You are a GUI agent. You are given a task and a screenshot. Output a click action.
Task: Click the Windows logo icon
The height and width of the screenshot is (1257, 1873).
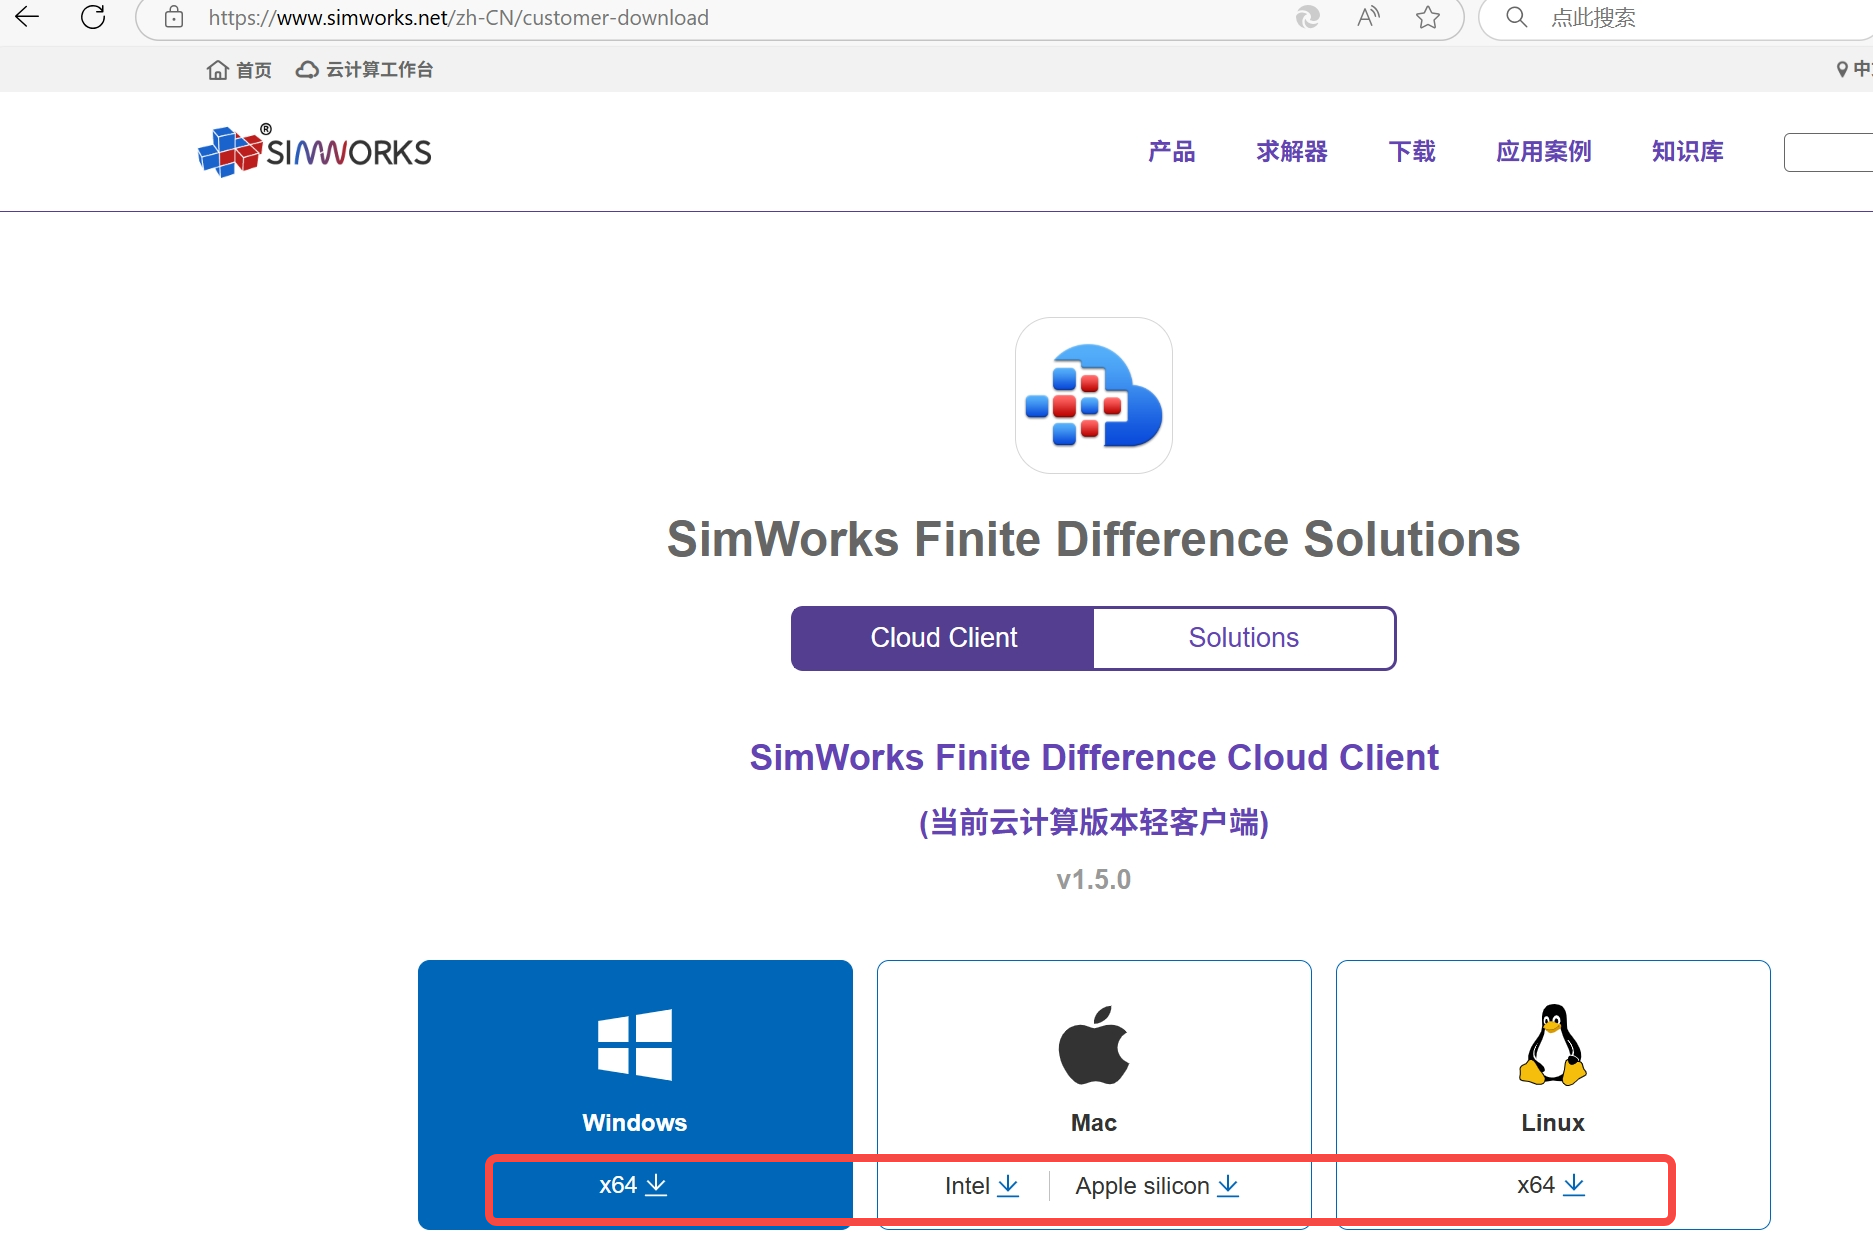click(x=635, y=1045)
